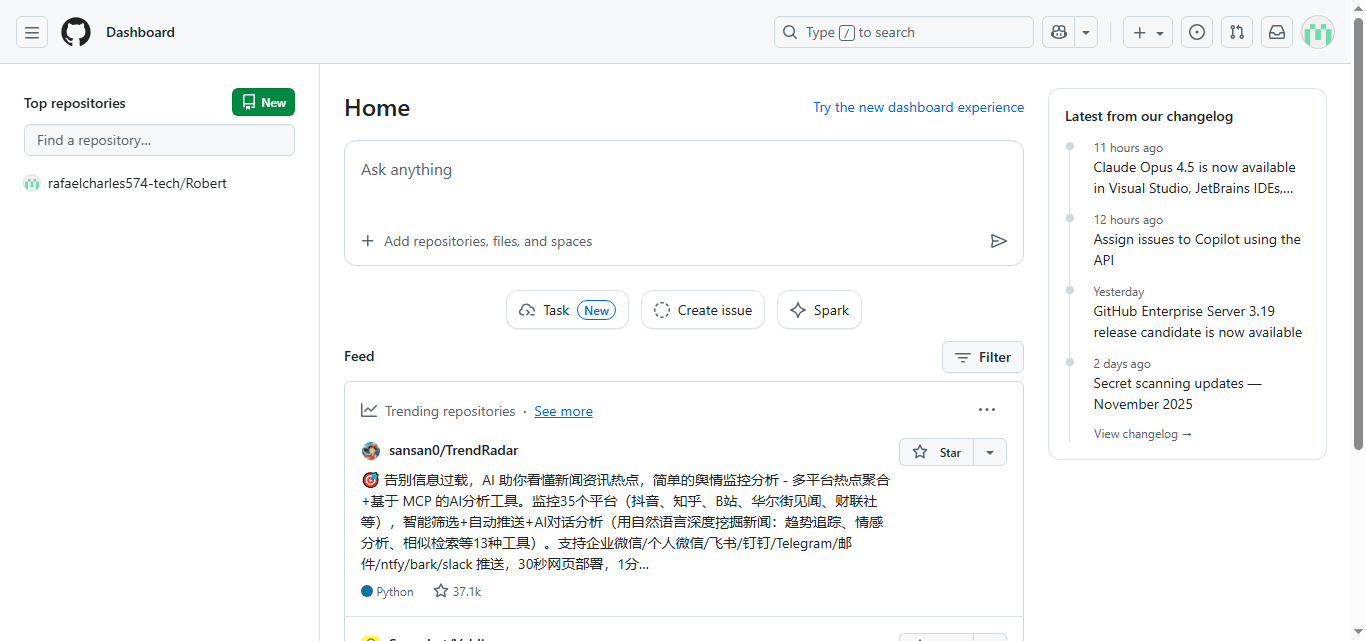Open the hamburger navigation menu
This screenshot has height=641, width=1366.
click(32, 32)
